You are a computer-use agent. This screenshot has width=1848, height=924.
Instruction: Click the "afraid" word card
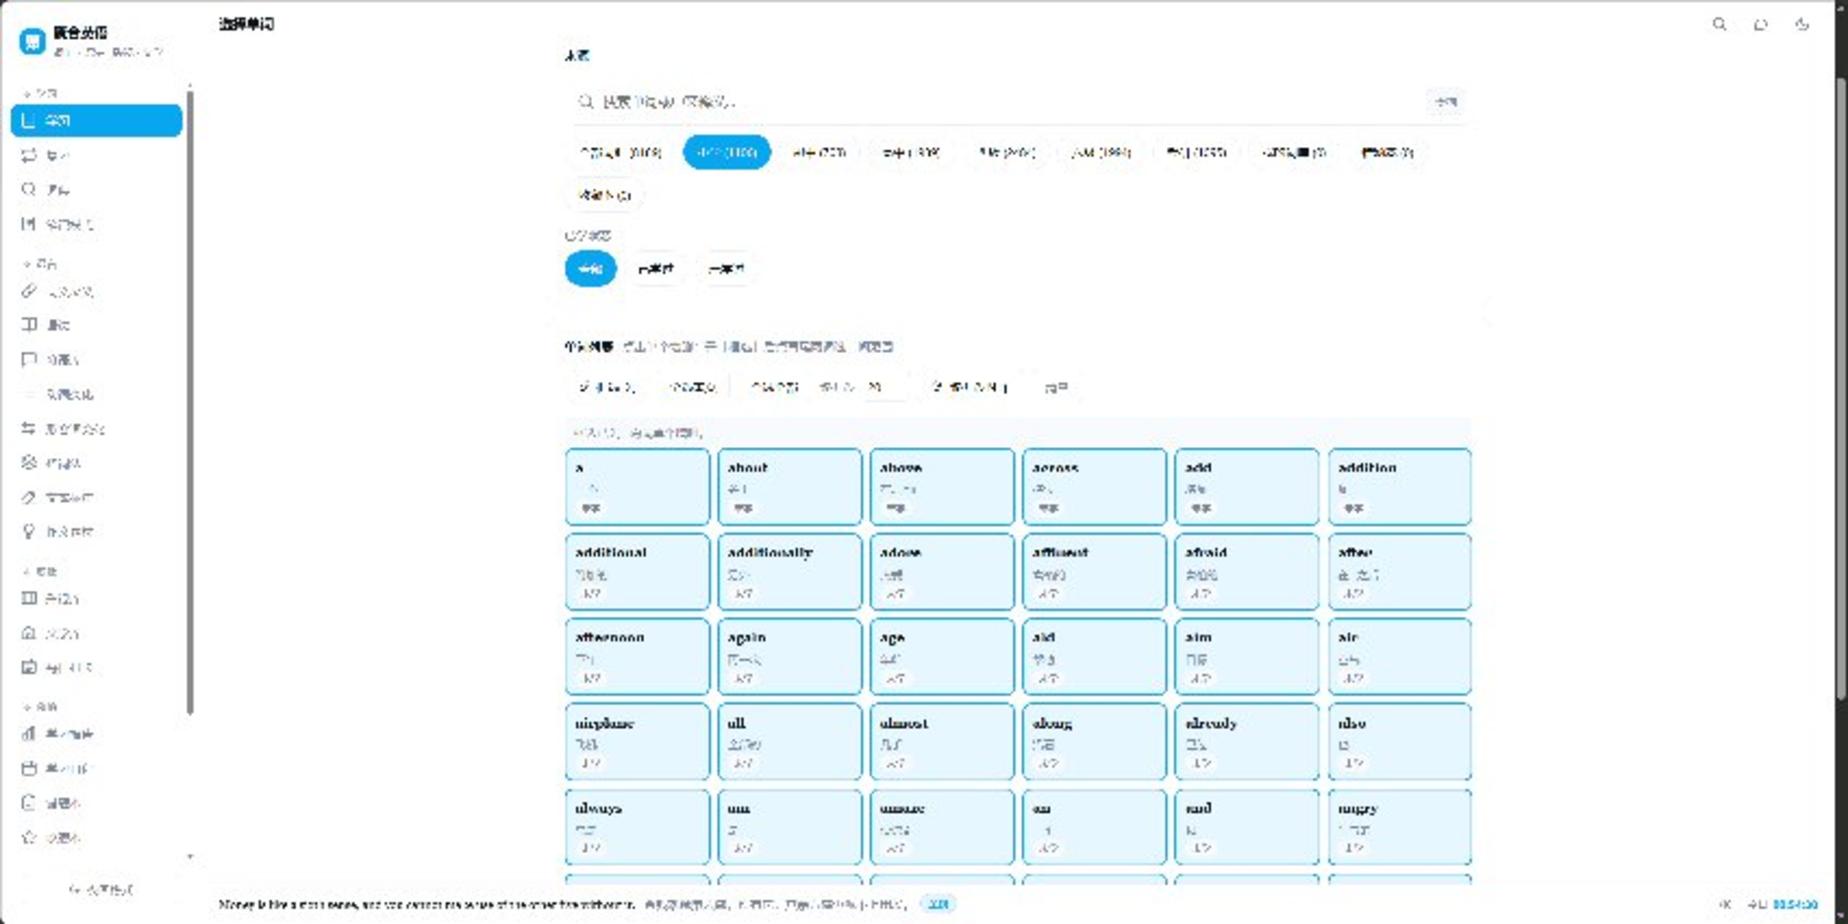1247,572
